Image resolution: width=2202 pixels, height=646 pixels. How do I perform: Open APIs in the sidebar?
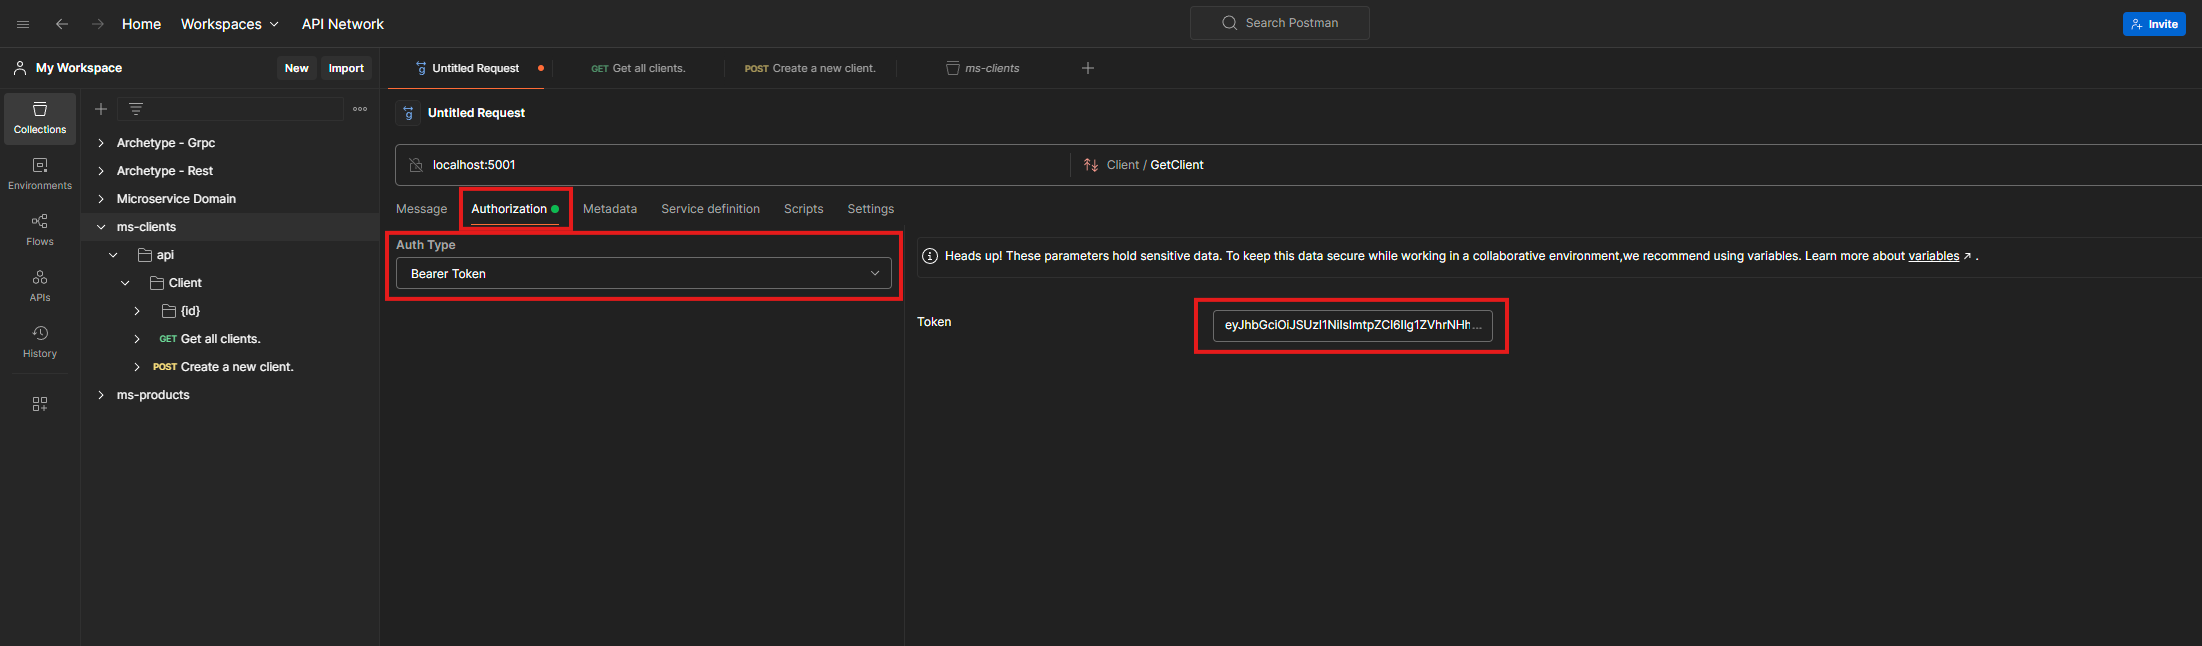pyautogui.click(x=40, y=286)
